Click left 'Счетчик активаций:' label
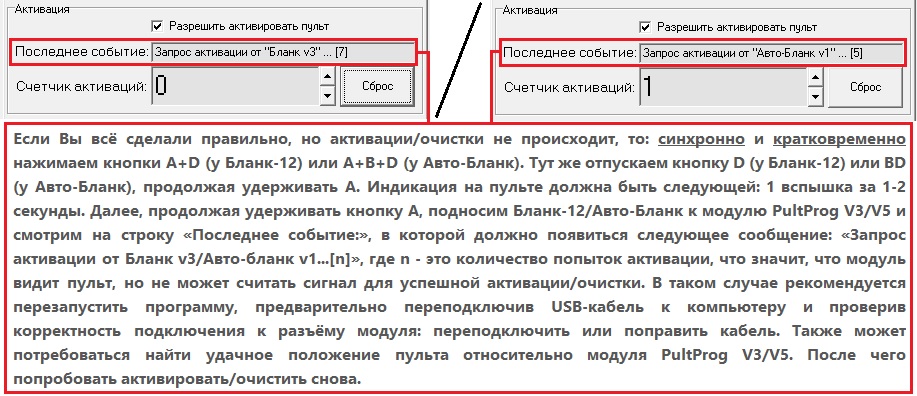The image size is (917, 396). pos(82,87)
